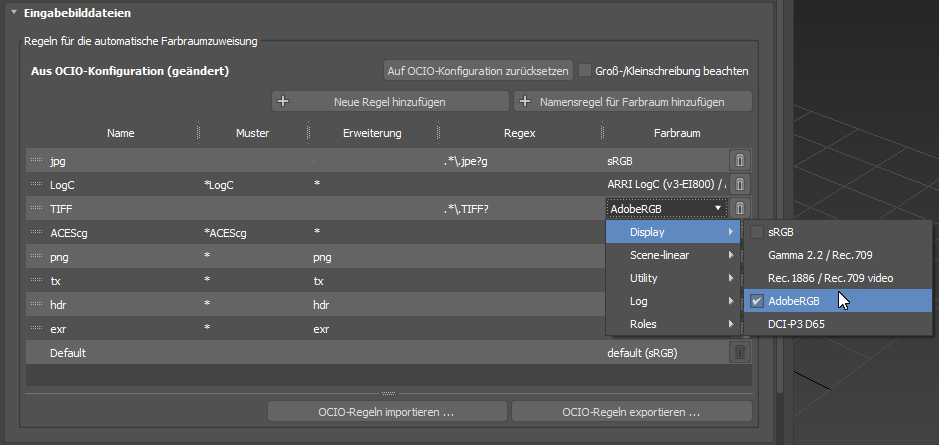Click the trash icon for TIFF rule
The height and width of the screenshot is (445, 939).
point(739,208)
